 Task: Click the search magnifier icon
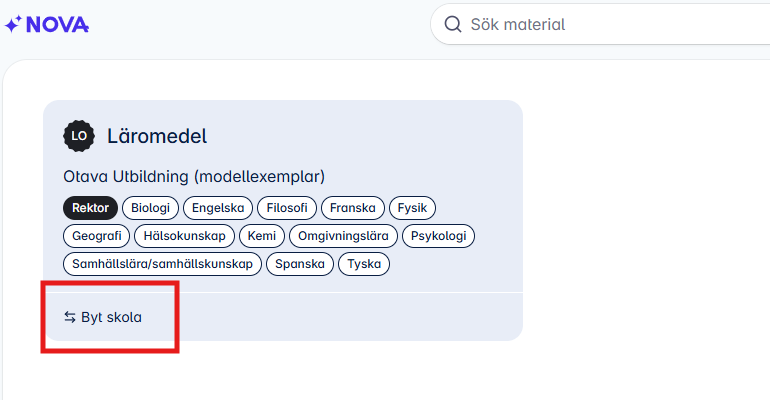click(453, 24)
